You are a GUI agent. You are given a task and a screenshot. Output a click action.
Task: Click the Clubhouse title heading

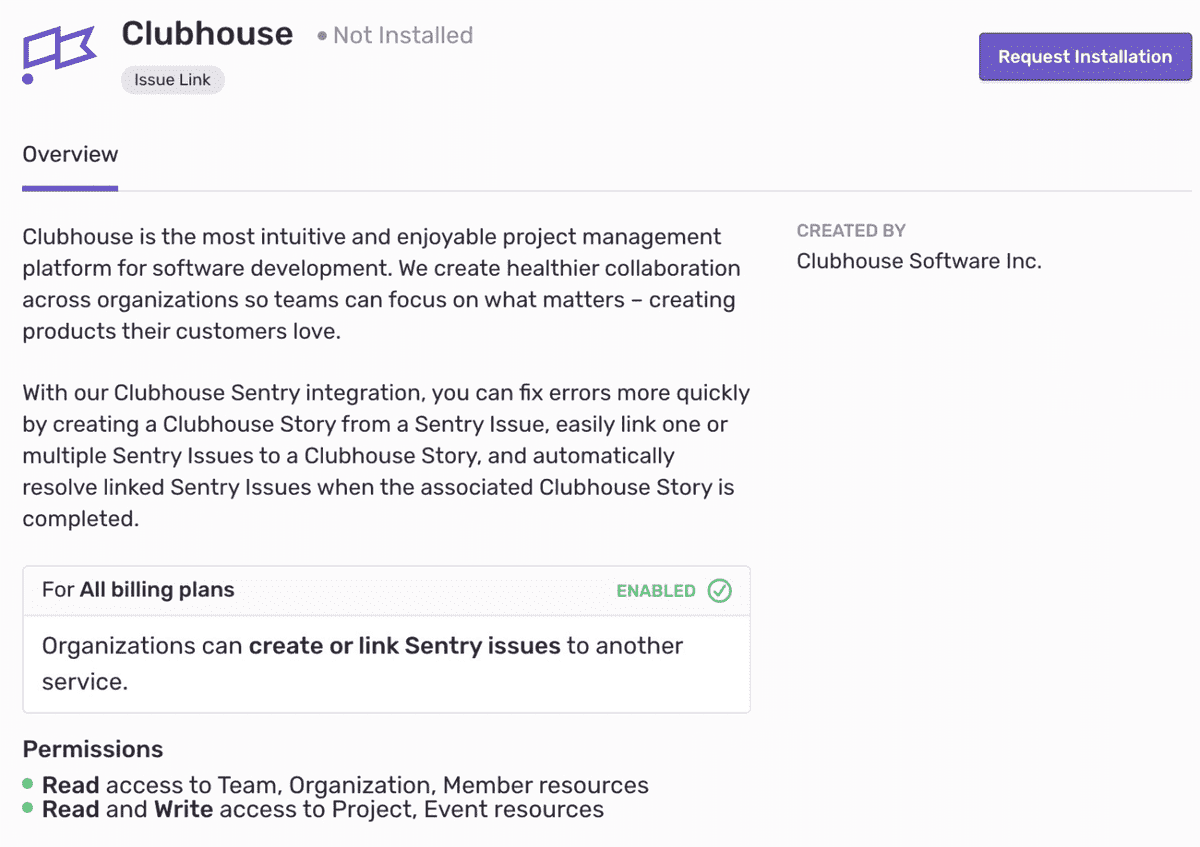click(207, 34)
